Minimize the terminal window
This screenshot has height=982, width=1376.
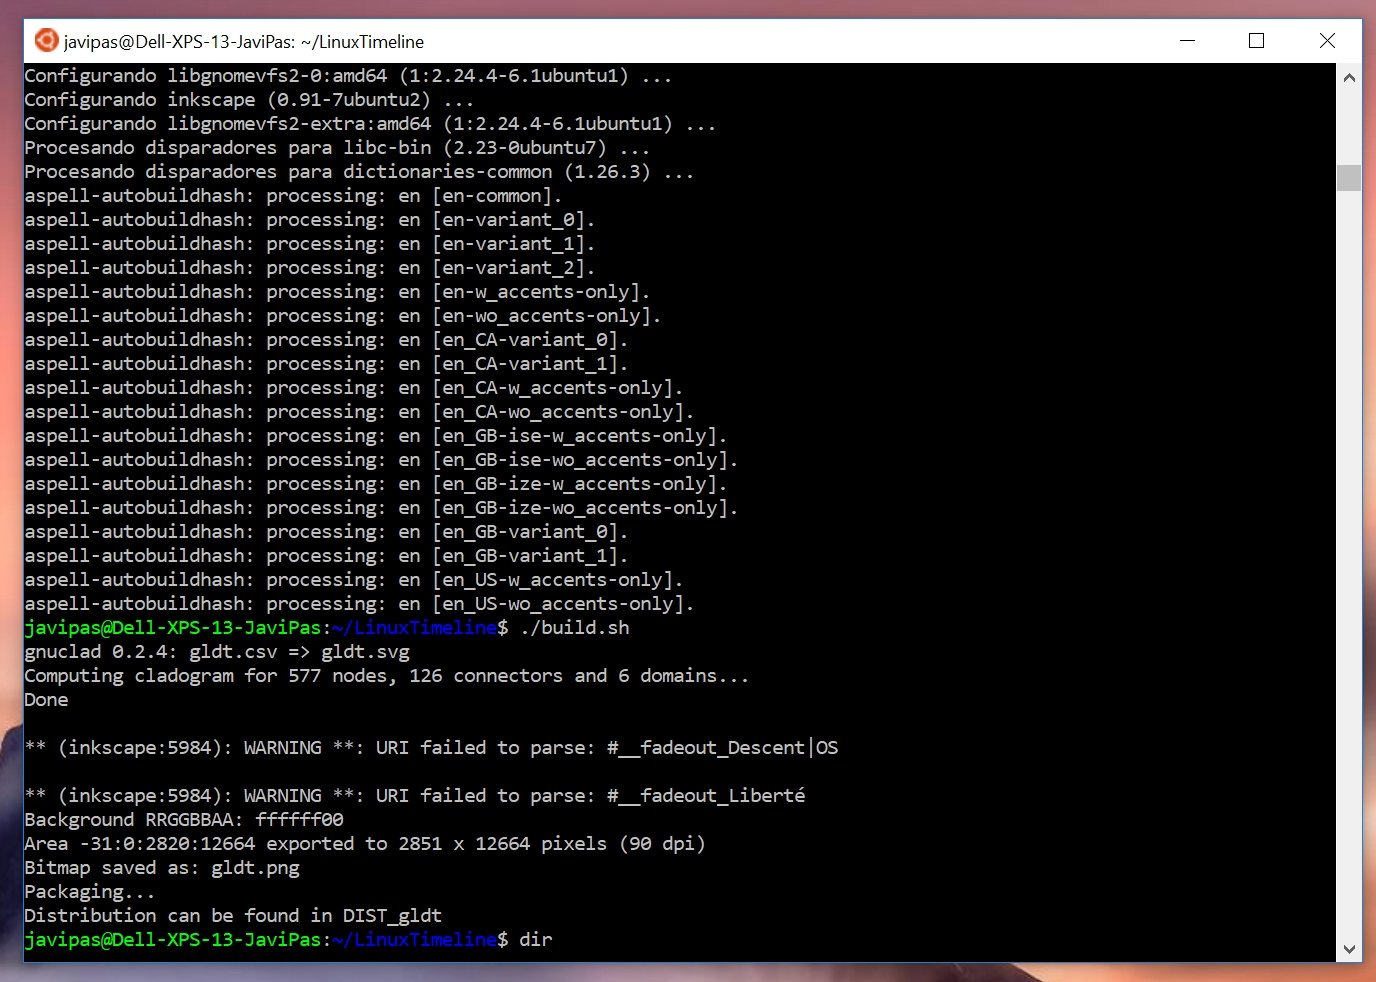pyautogui.click(x=1187, y=41)
